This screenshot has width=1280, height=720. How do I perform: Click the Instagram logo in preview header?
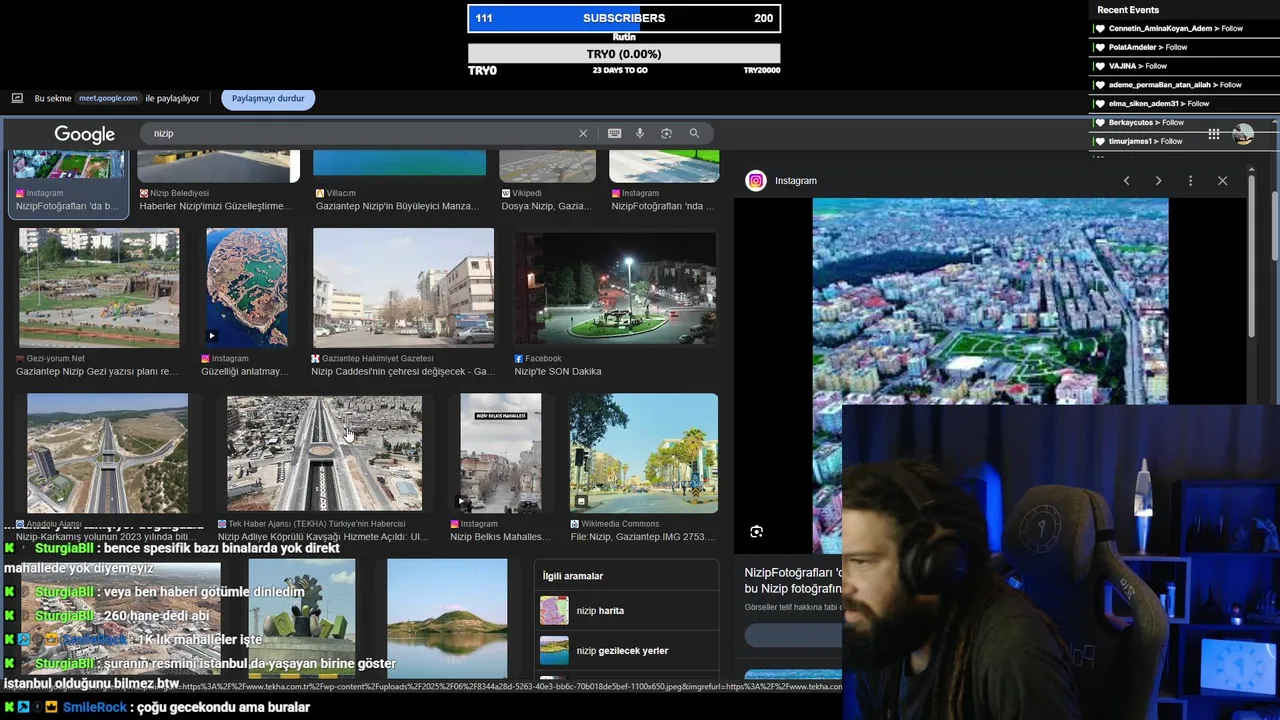(756, 181)
